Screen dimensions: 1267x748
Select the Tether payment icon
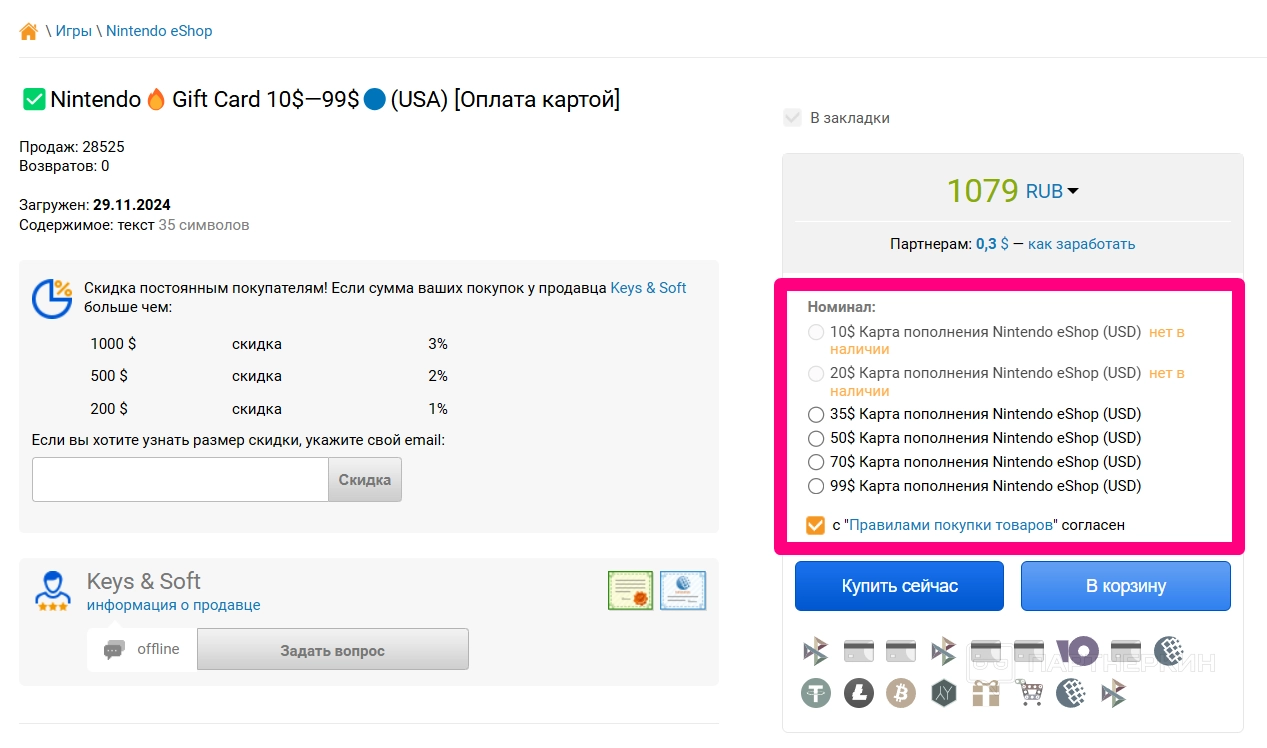pos(816,692)
